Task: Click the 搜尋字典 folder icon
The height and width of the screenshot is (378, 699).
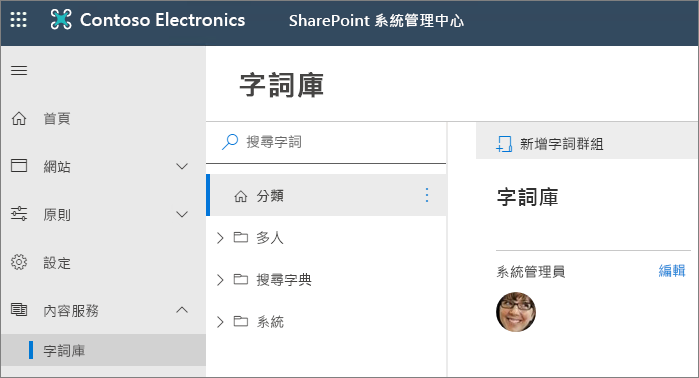Action: pos(241,279)
